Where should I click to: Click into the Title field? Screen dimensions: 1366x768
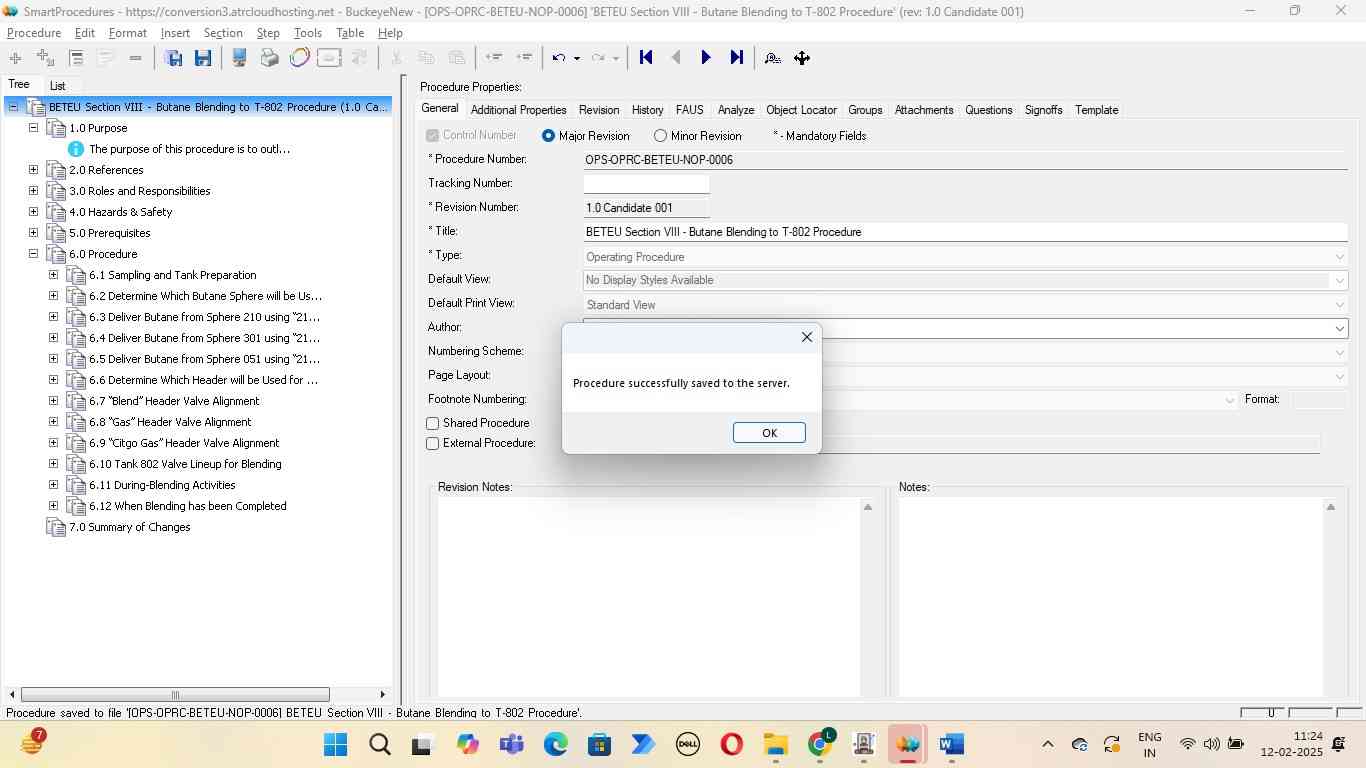tap(965, 232)
